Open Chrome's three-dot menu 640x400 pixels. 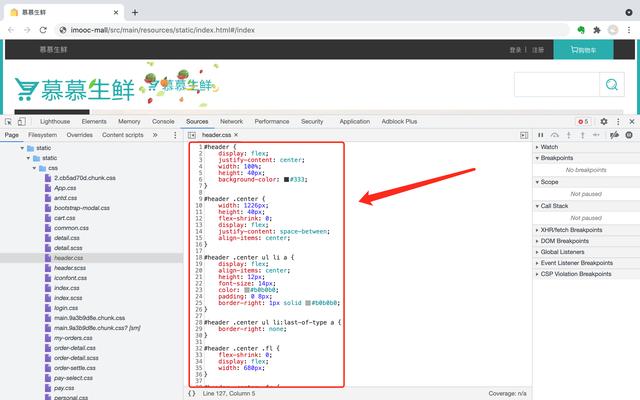coord(629,30)
